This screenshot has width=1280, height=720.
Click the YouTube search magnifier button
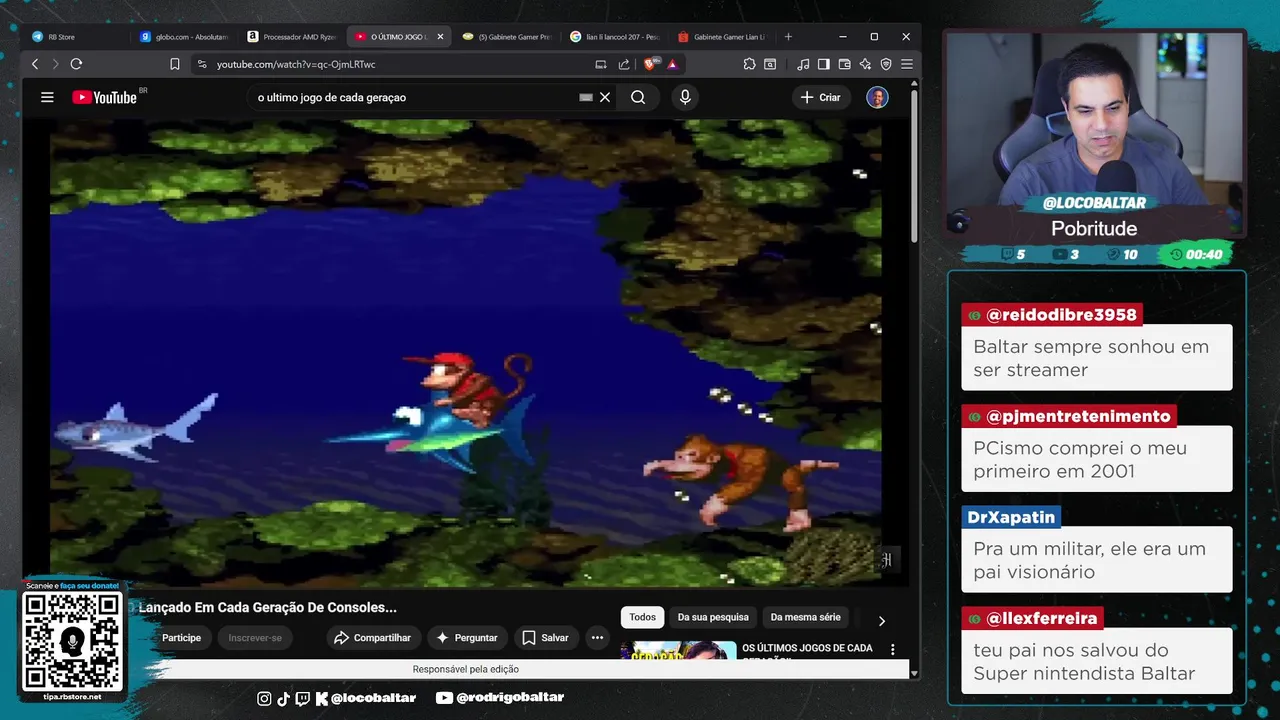click(x=638, y=97)
